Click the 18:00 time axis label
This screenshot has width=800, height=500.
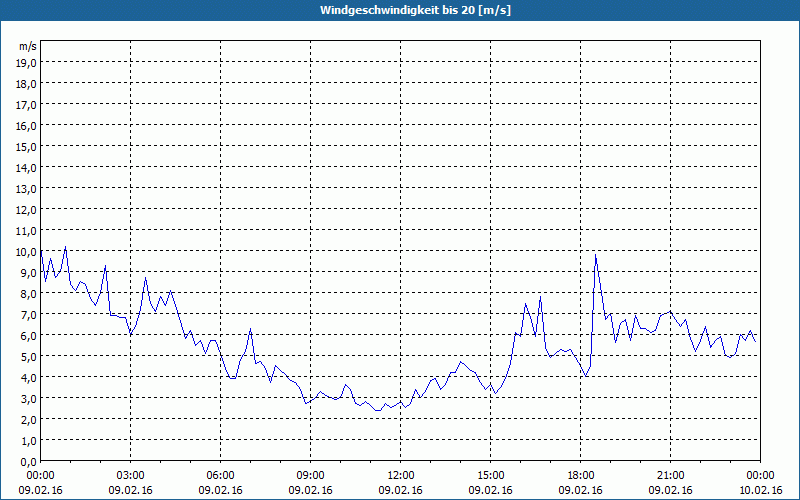[581, 476]
